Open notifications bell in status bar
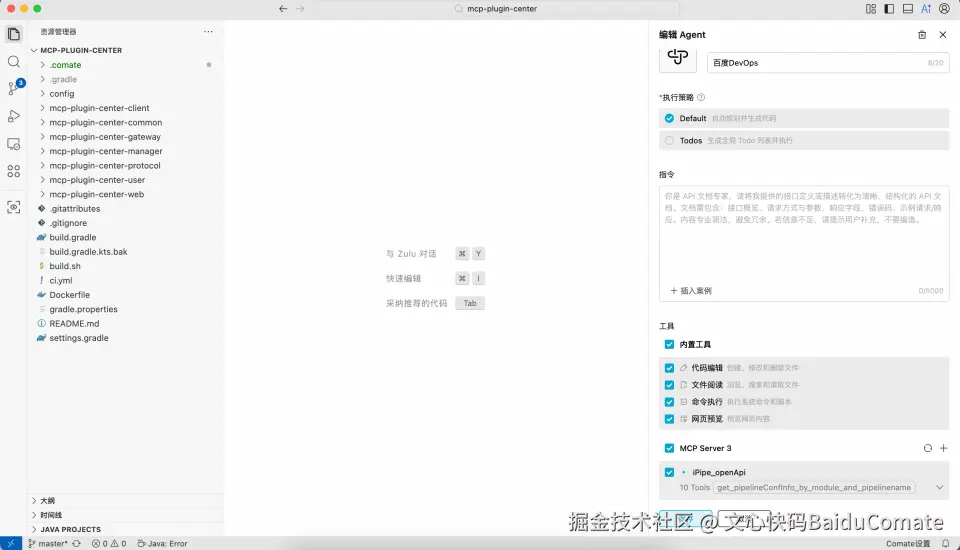Image resolution: width=960 pixels, height=550 pixels. click(946, 544)
